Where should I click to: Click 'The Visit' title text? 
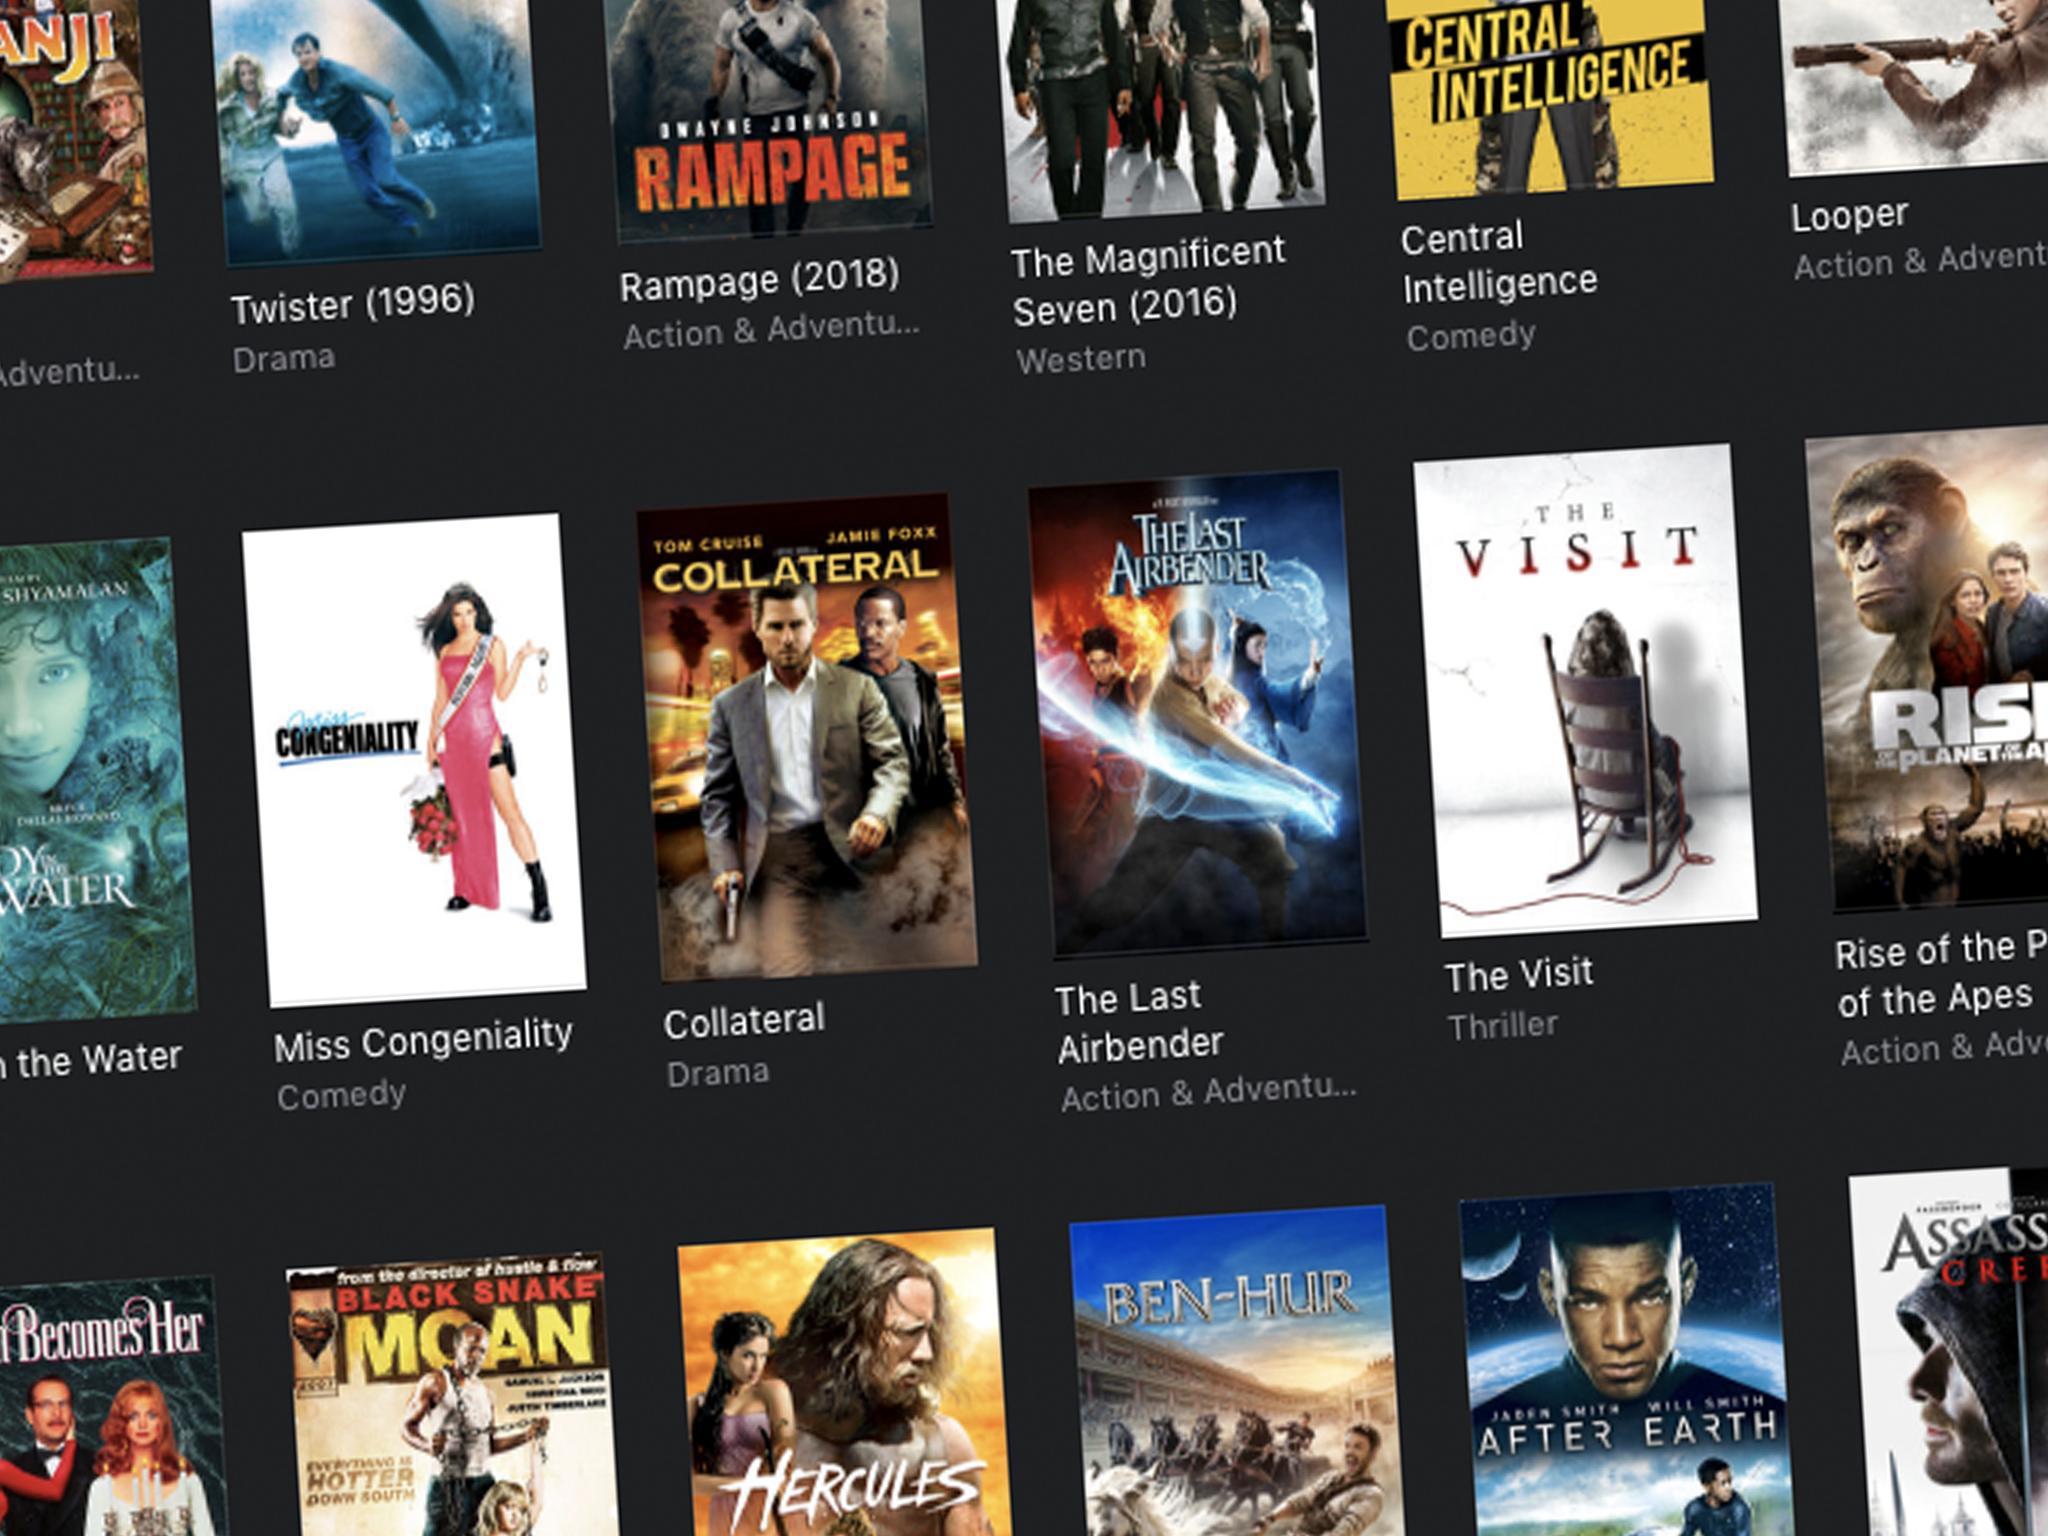point(1519,974)
